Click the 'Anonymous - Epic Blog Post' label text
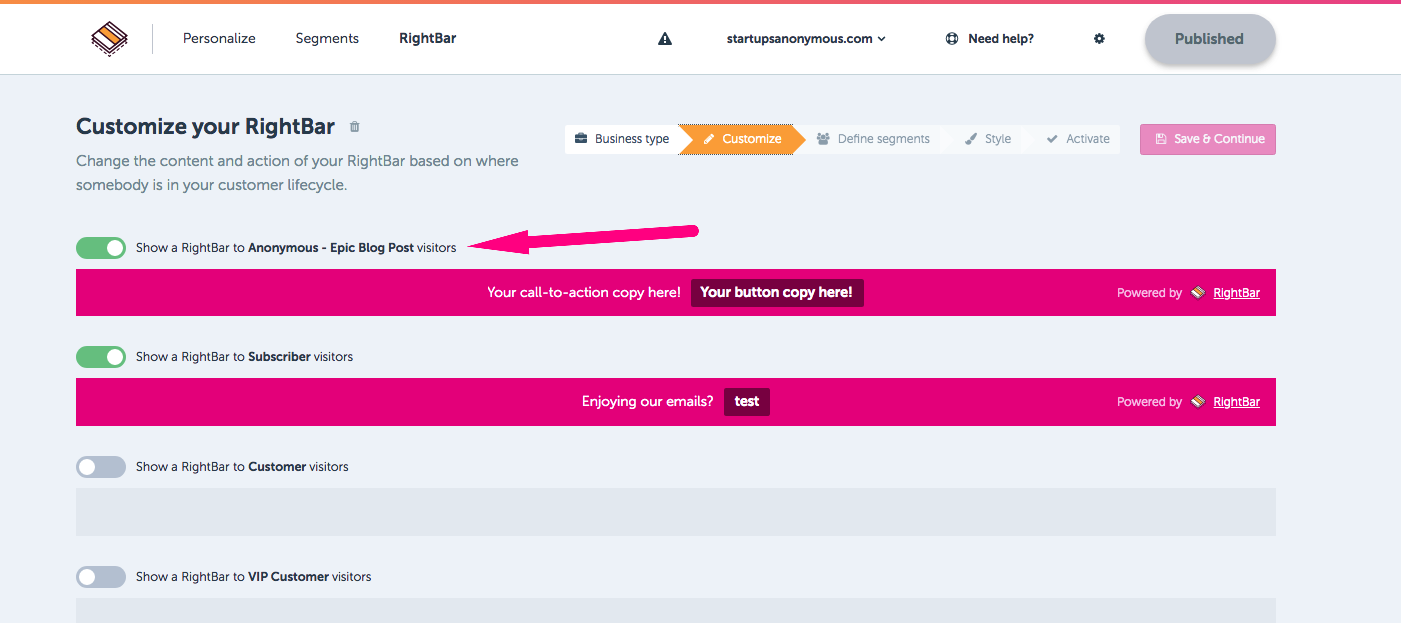 (x=331, y=248)
